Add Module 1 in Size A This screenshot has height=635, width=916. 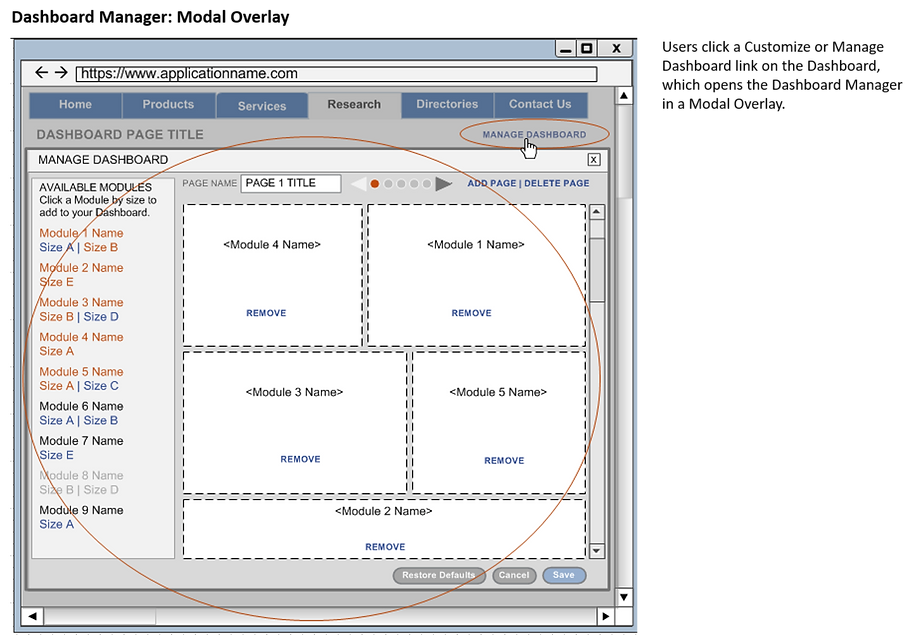(57, 247)
